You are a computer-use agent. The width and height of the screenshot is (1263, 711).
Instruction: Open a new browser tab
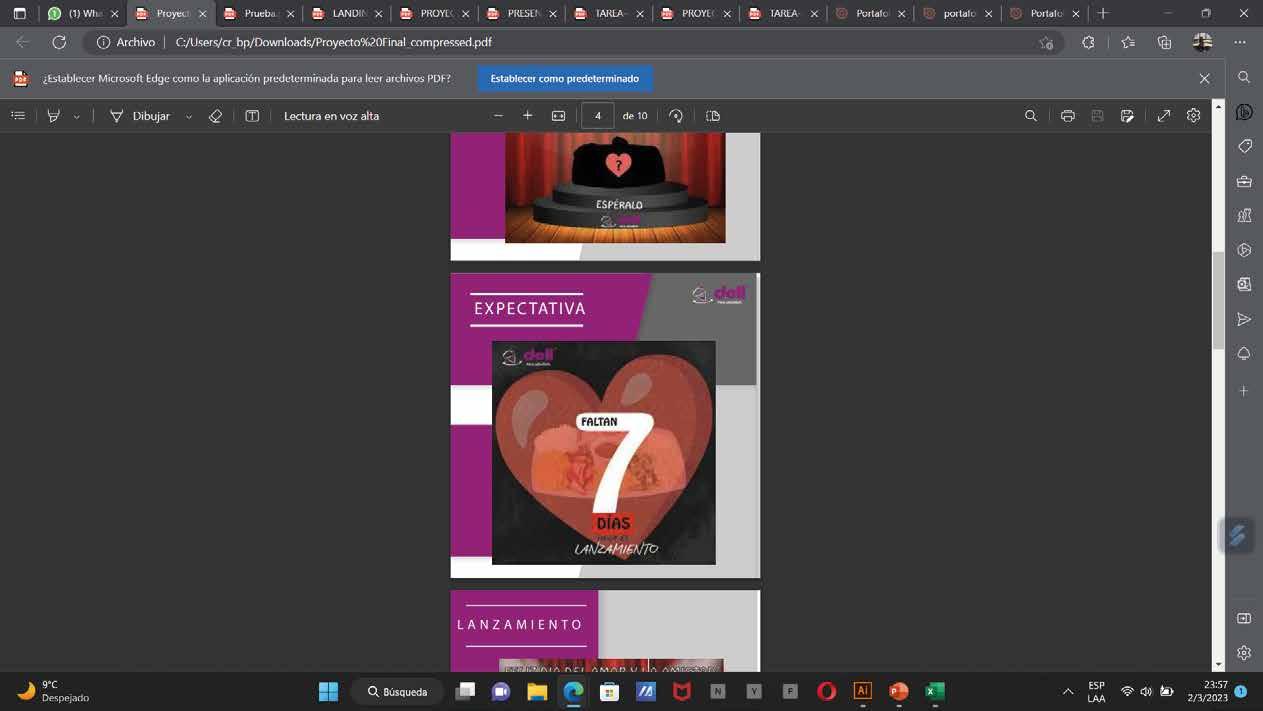(x=1103, y=14)
